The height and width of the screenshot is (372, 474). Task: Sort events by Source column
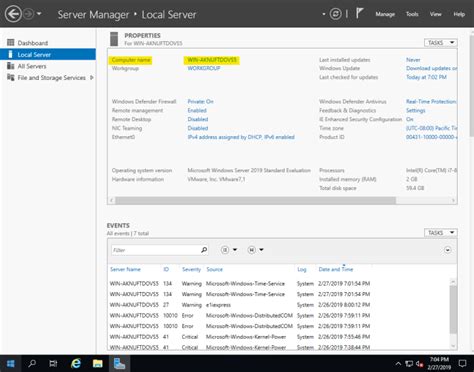click(x=214, y=269)
